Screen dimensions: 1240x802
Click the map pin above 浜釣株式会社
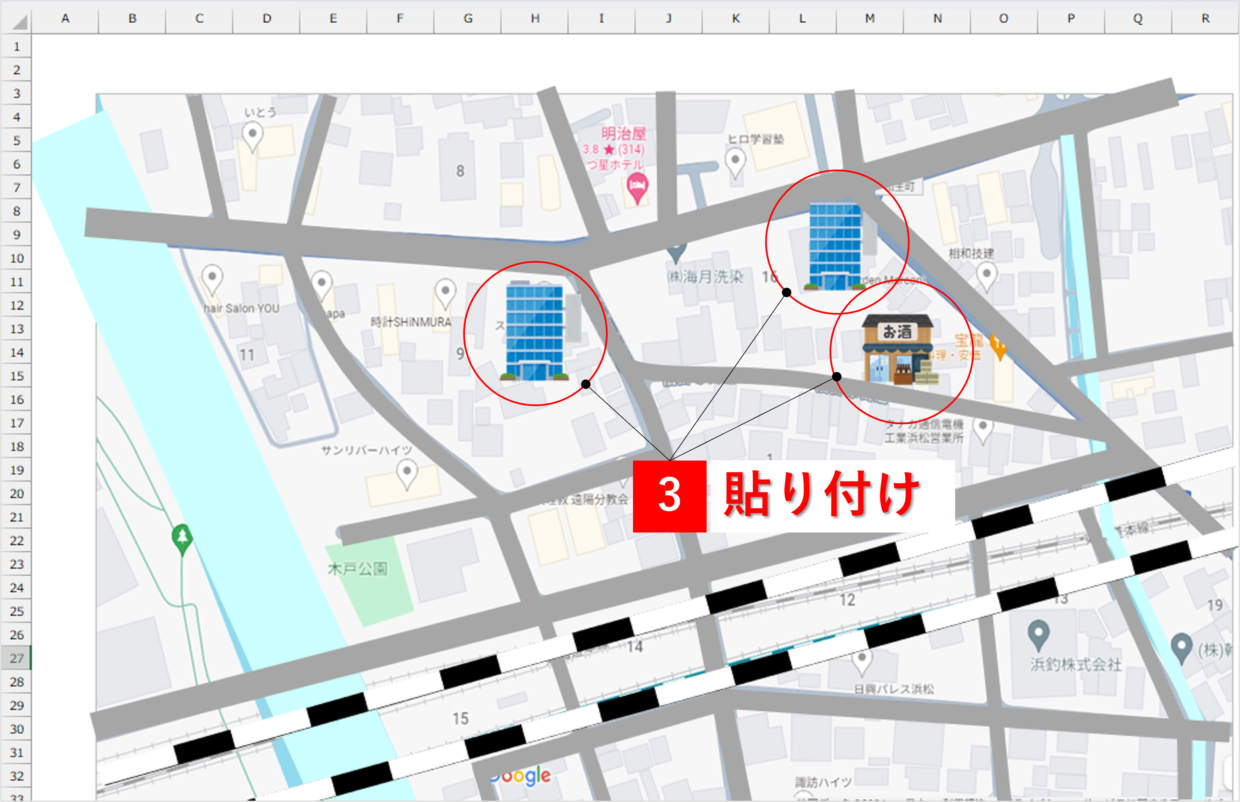(1038, 634)
